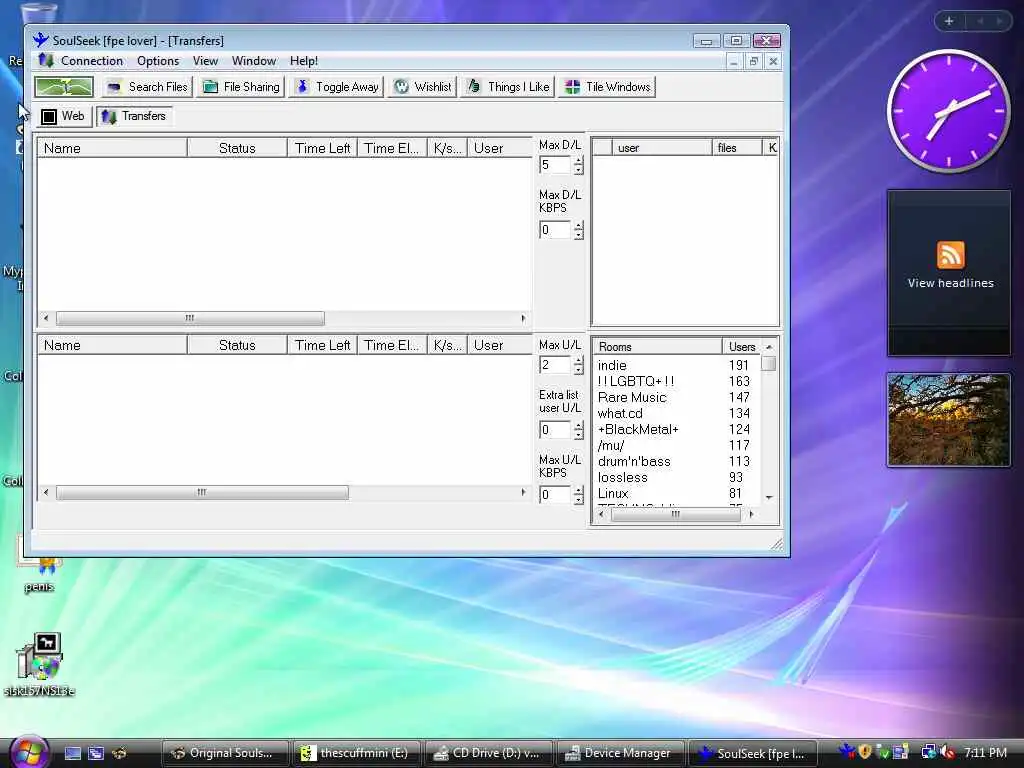Switch to the Web tab

63,116
